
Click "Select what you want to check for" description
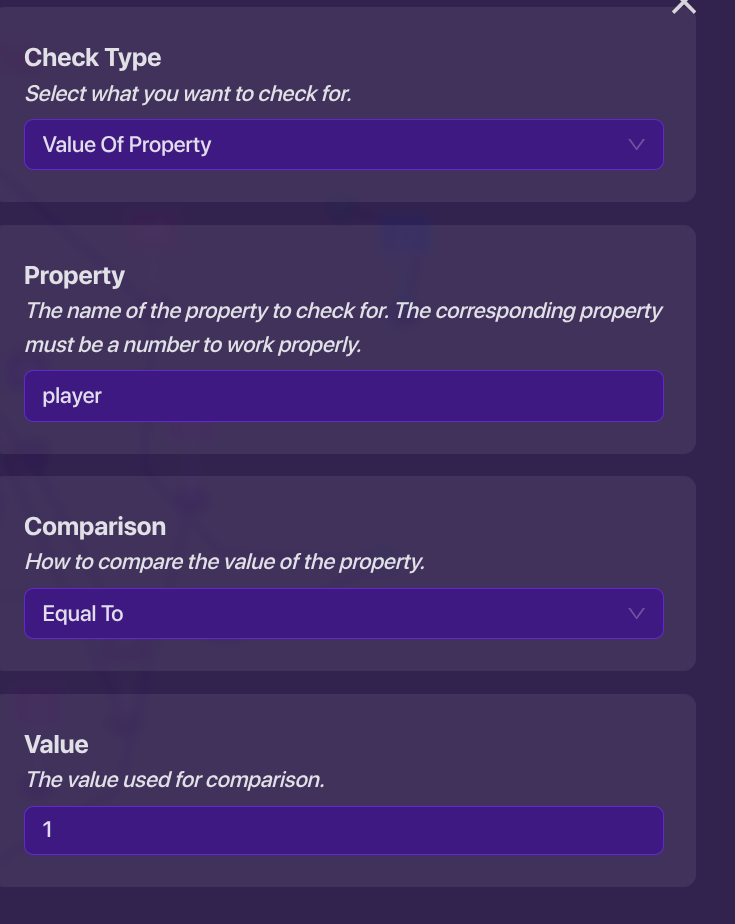pos(188,95)
